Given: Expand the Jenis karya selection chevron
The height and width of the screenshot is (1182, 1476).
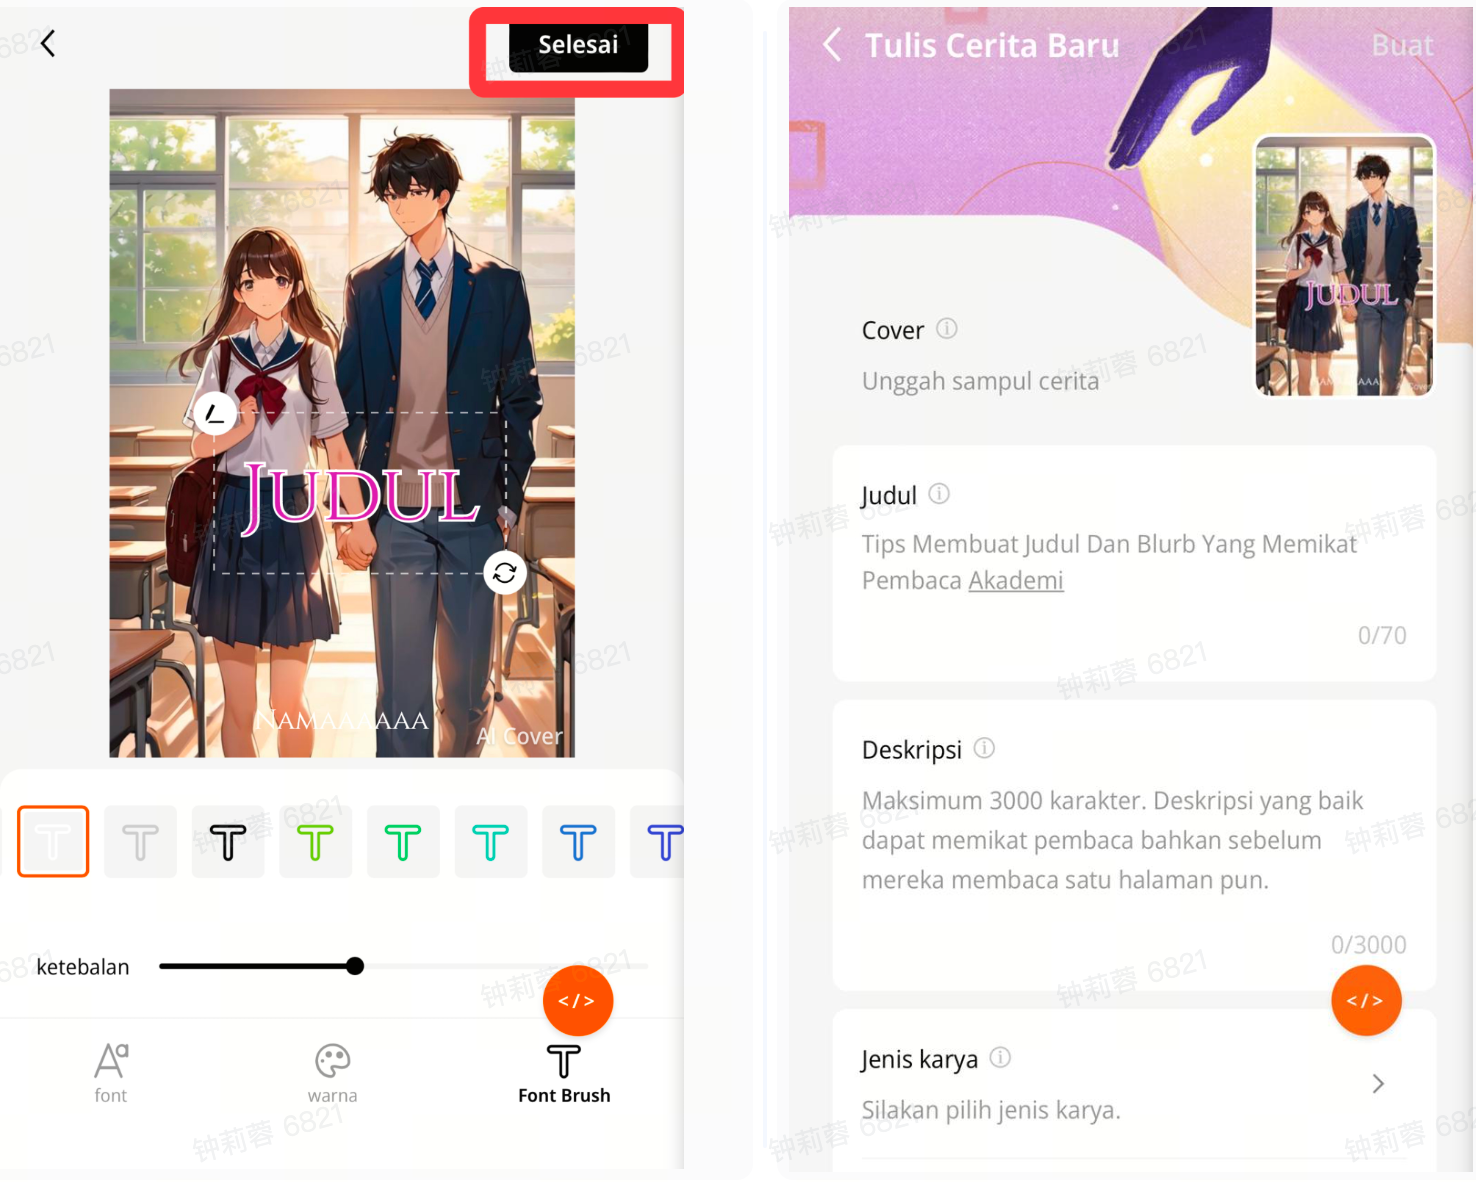Looking at the screenshot, I should click(x=1378, y=1084).
